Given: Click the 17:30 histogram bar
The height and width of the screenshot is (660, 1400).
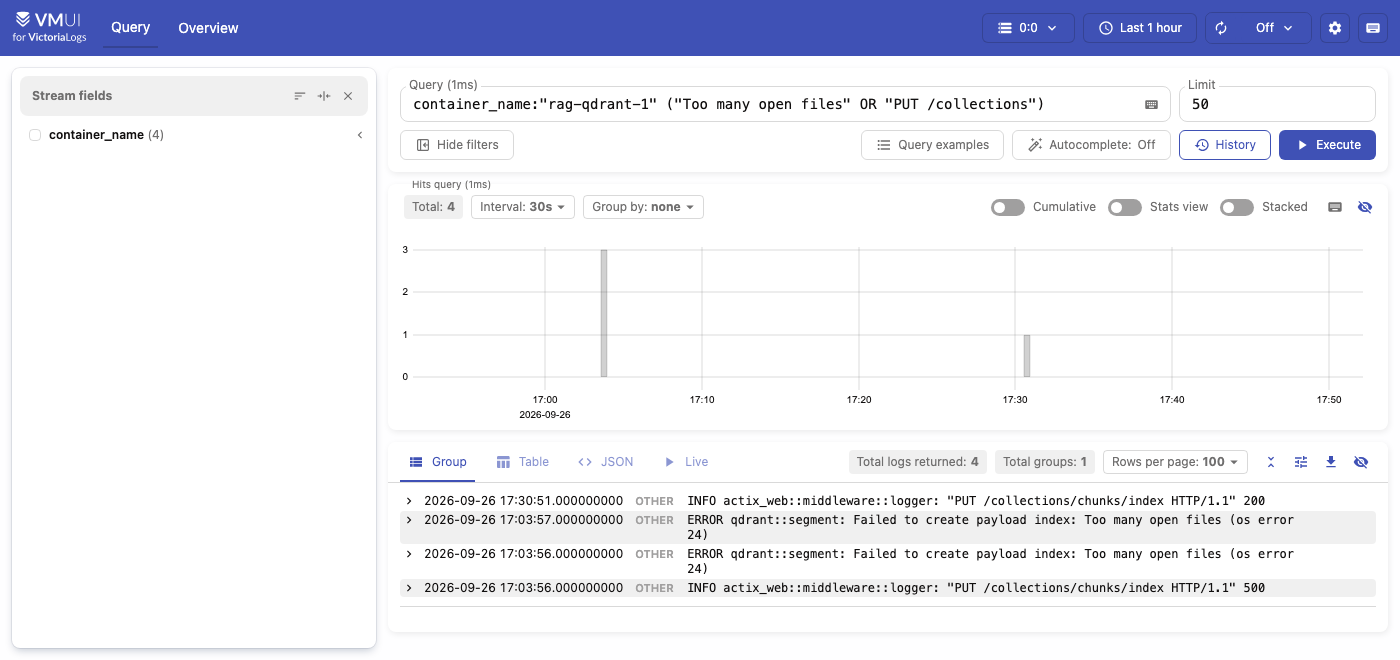Looking at the screenshot, I should 1027,356.
